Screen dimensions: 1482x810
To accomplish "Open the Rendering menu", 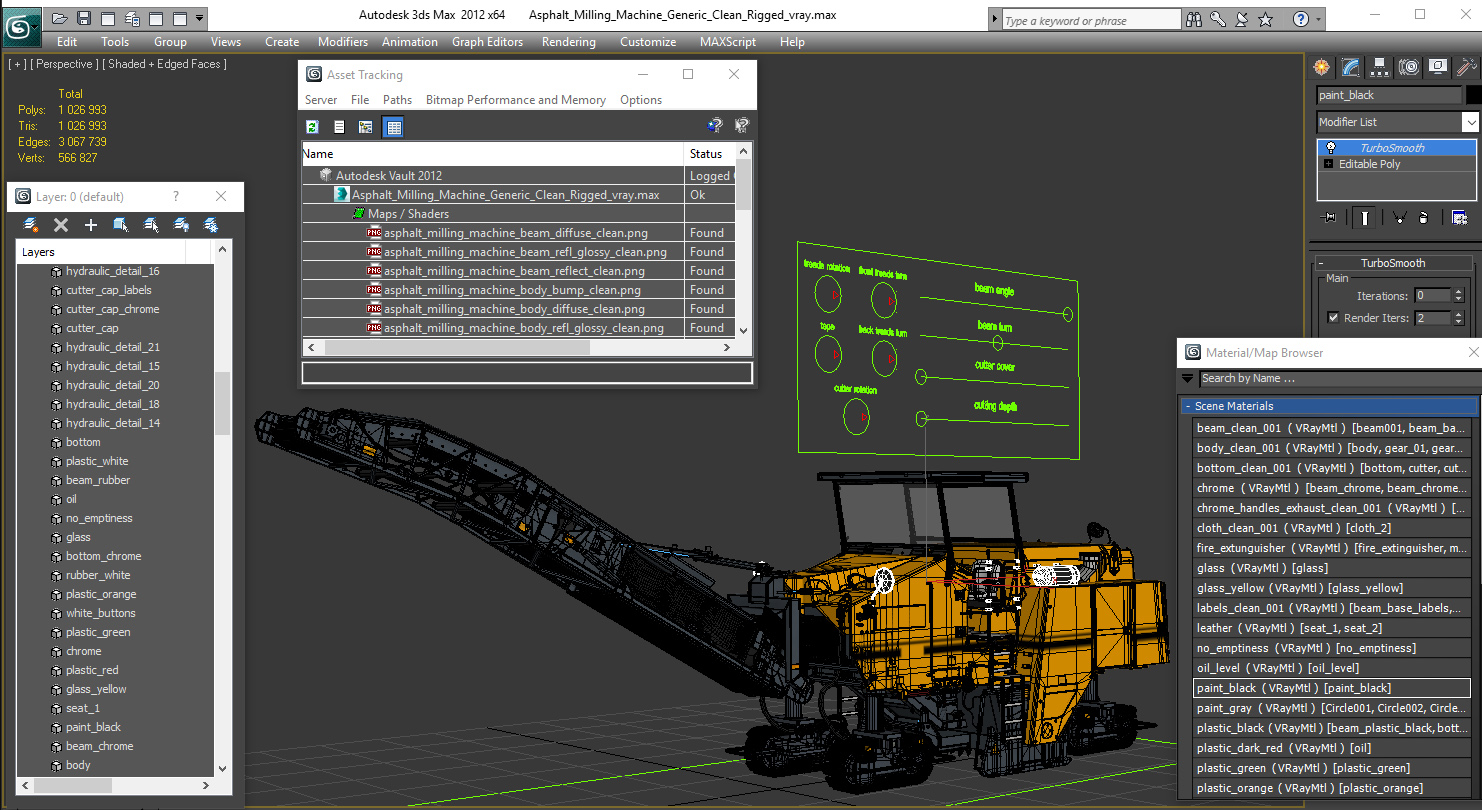I will (568, 42).
